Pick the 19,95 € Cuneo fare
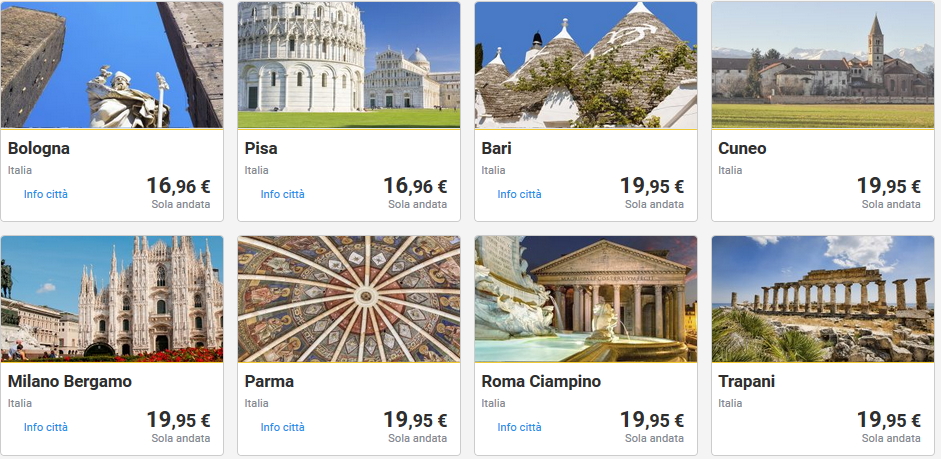The width and height of the screenshot is (941, 459). (x=888, y=186)
